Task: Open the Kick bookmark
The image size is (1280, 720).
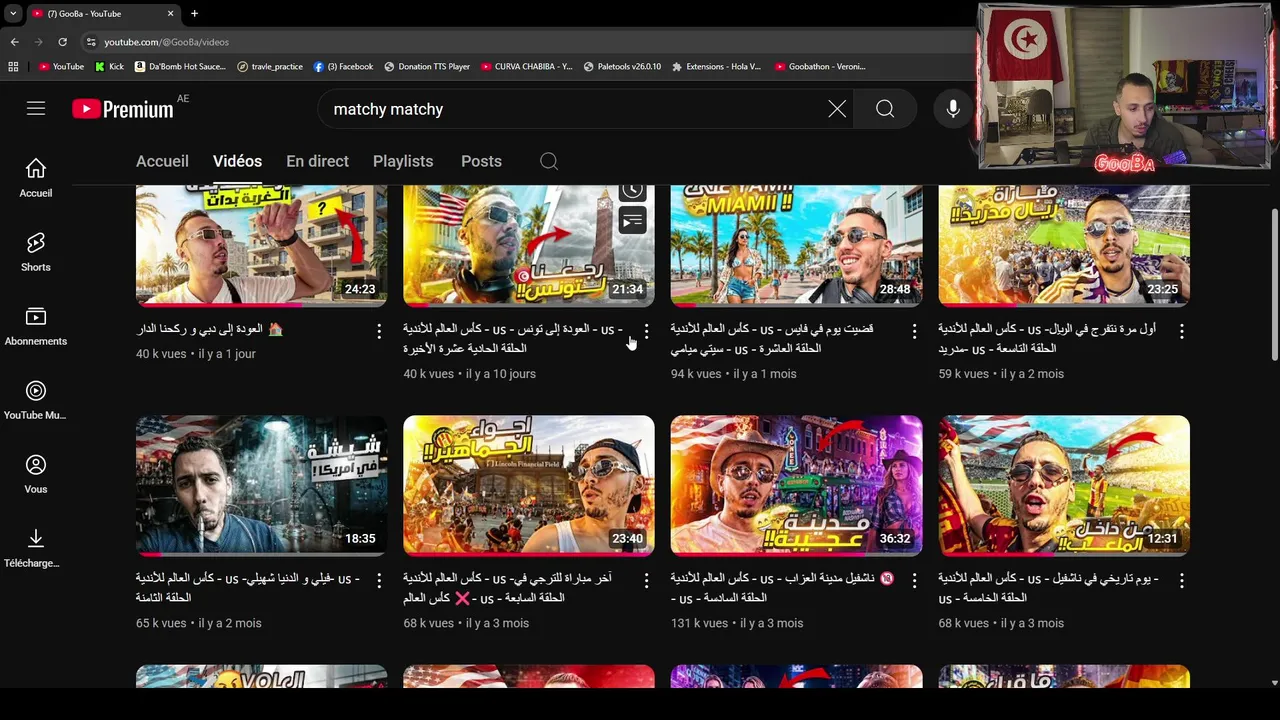Action: [110, 67]
